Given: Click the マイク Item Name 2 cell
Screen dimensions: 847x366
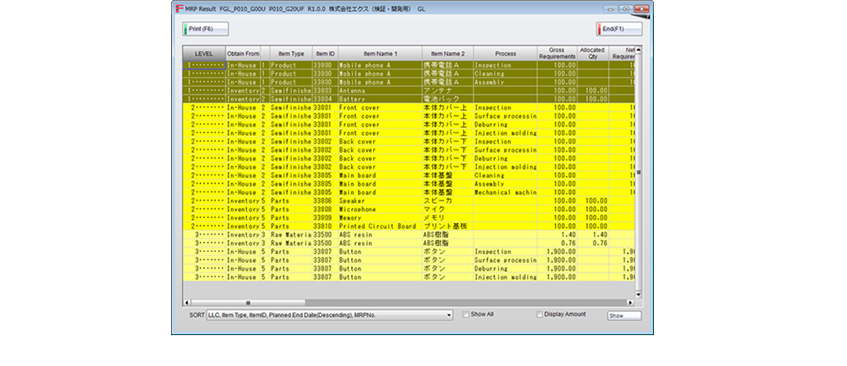Looking at the screenshot, I should 448,209.
